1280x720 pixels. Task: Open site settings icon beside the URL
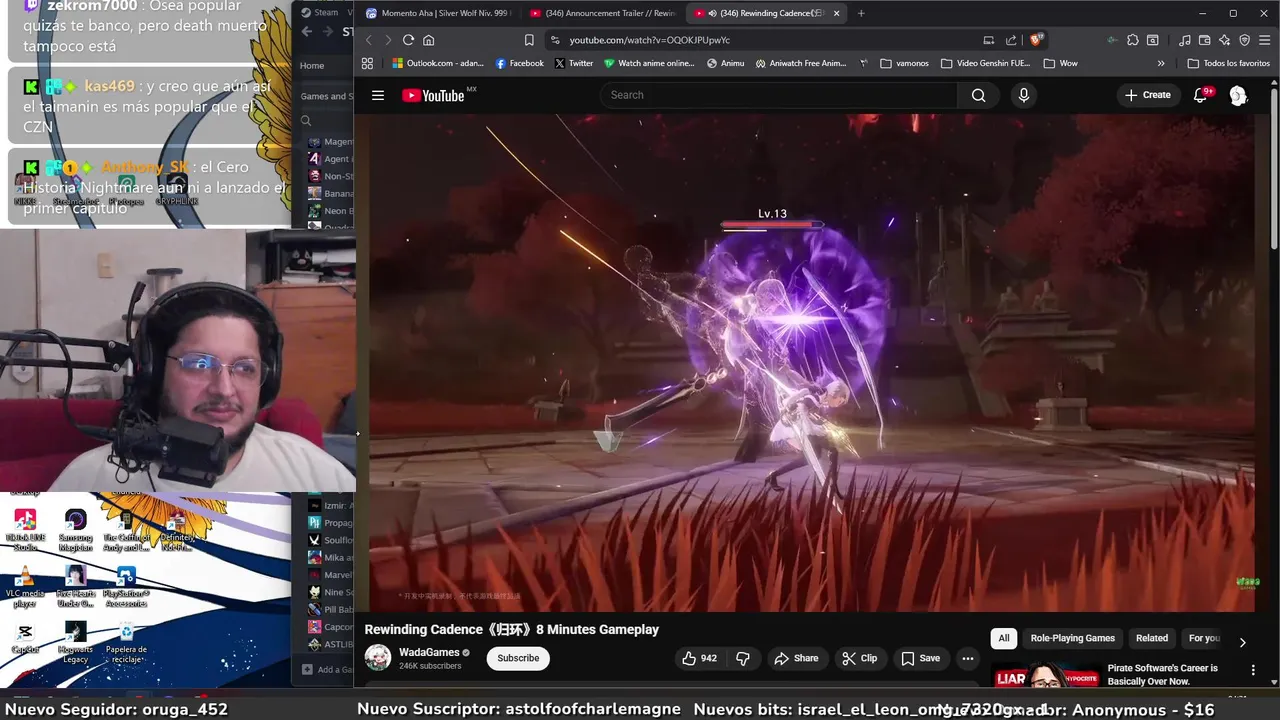[555, 40]
